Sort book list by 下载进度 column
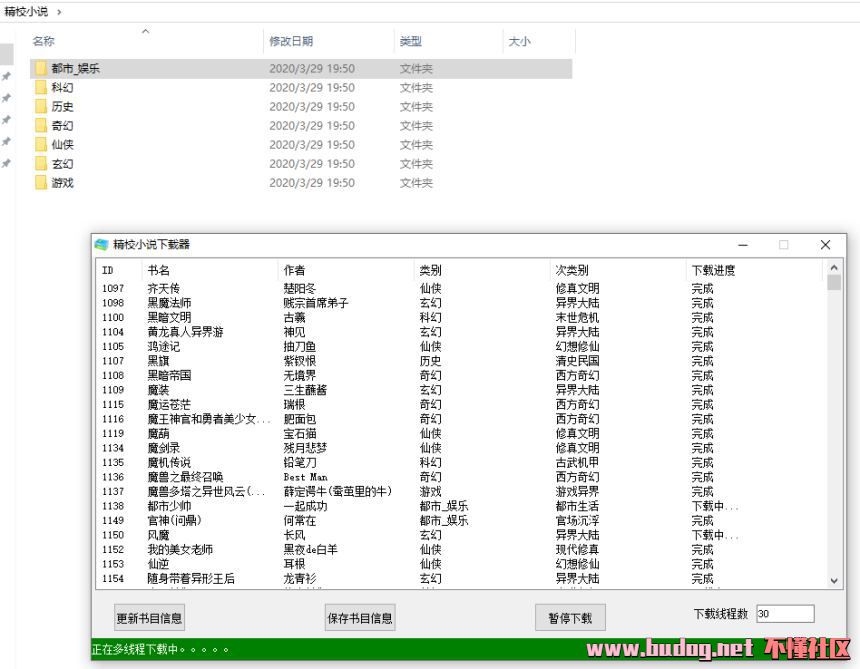The width and height of the screenshot is (860, 669). pos(713,270)
